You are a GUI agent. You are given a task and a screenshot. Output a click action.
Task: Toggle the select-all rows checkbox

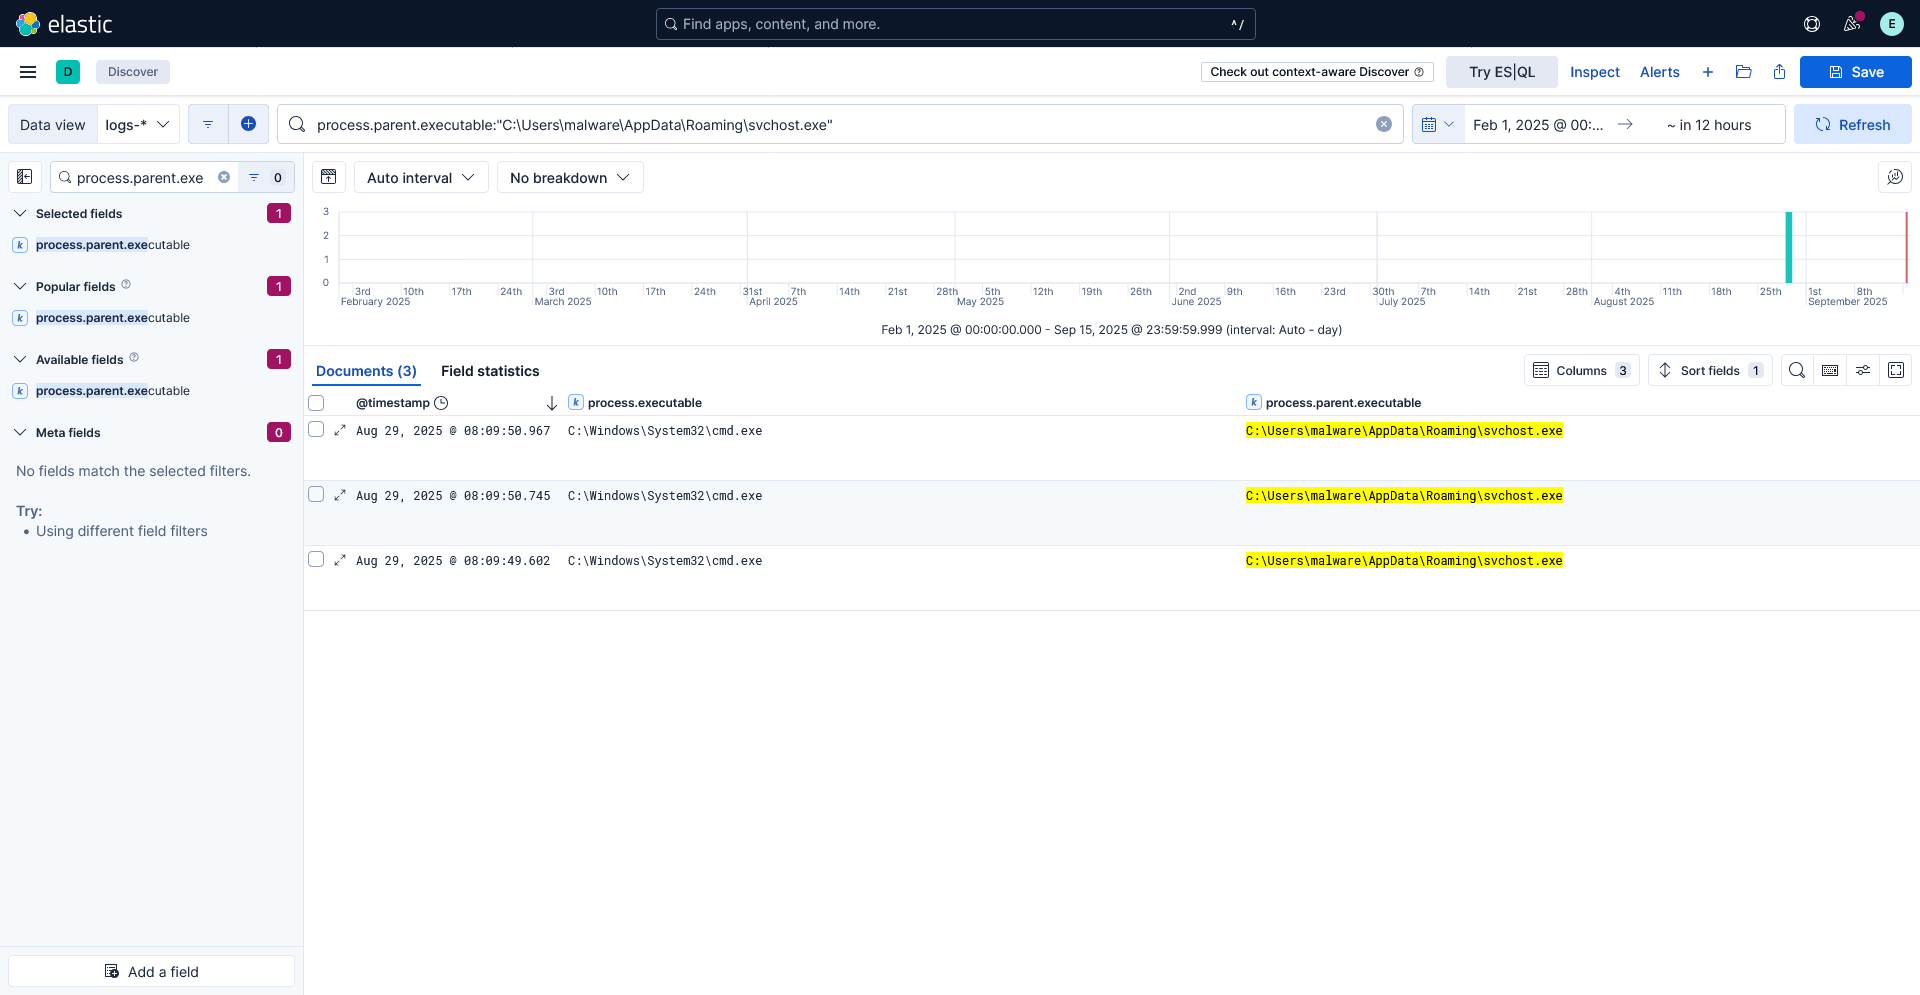pos(316,403)
